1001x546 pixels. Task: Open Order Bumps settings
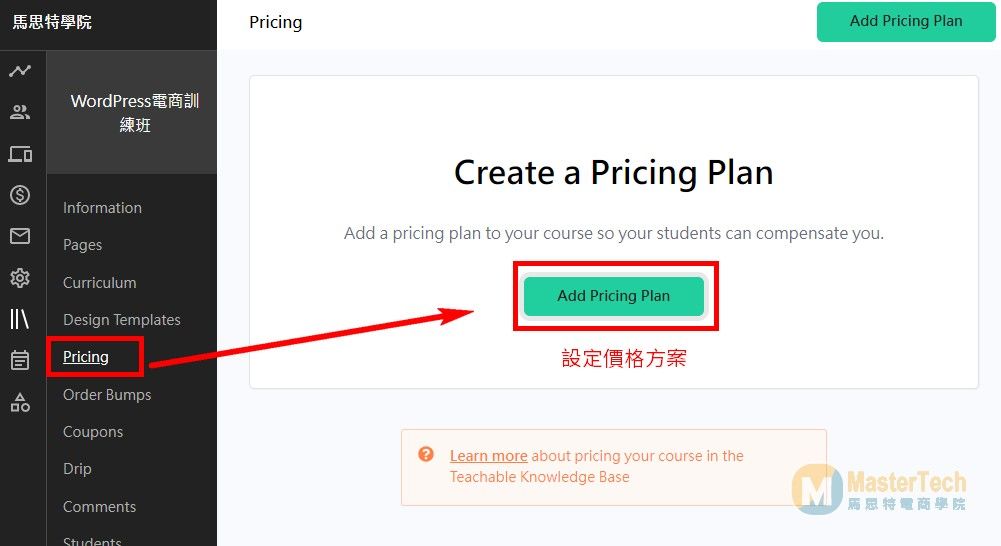click(107, 395)
